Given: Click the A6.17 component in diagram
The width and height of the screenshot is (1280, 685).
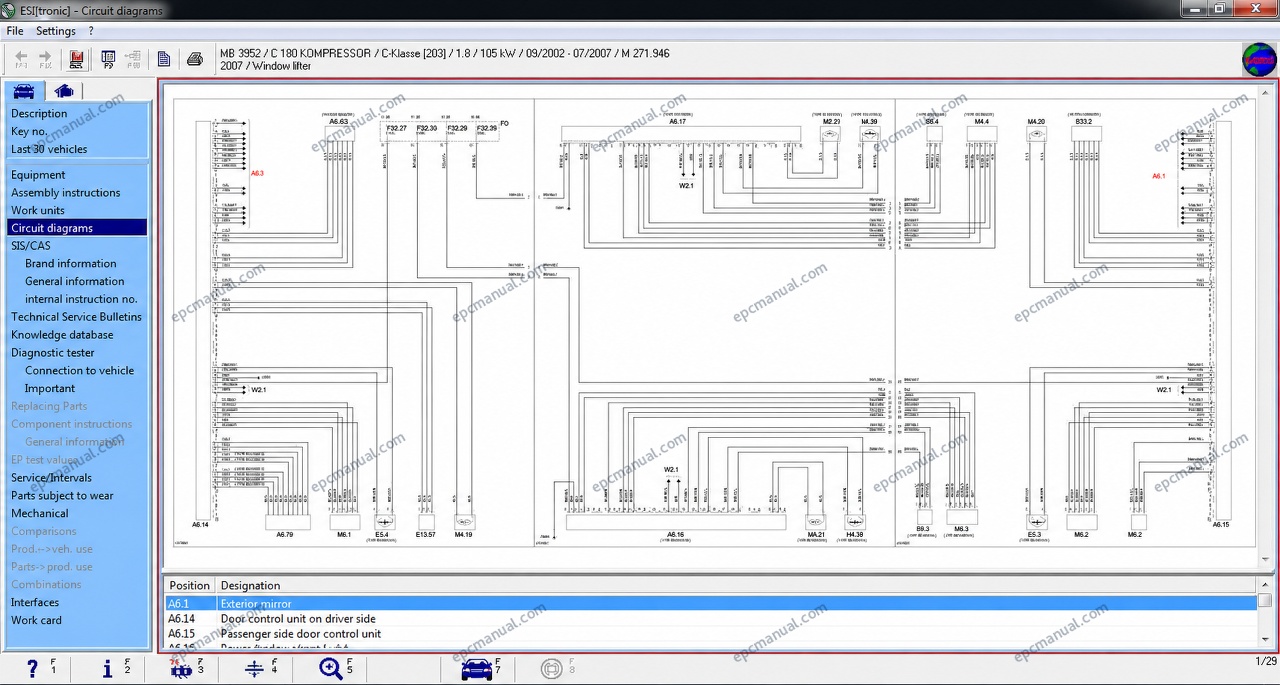Looking at the screenshot, I should click(x=680, y=132).
